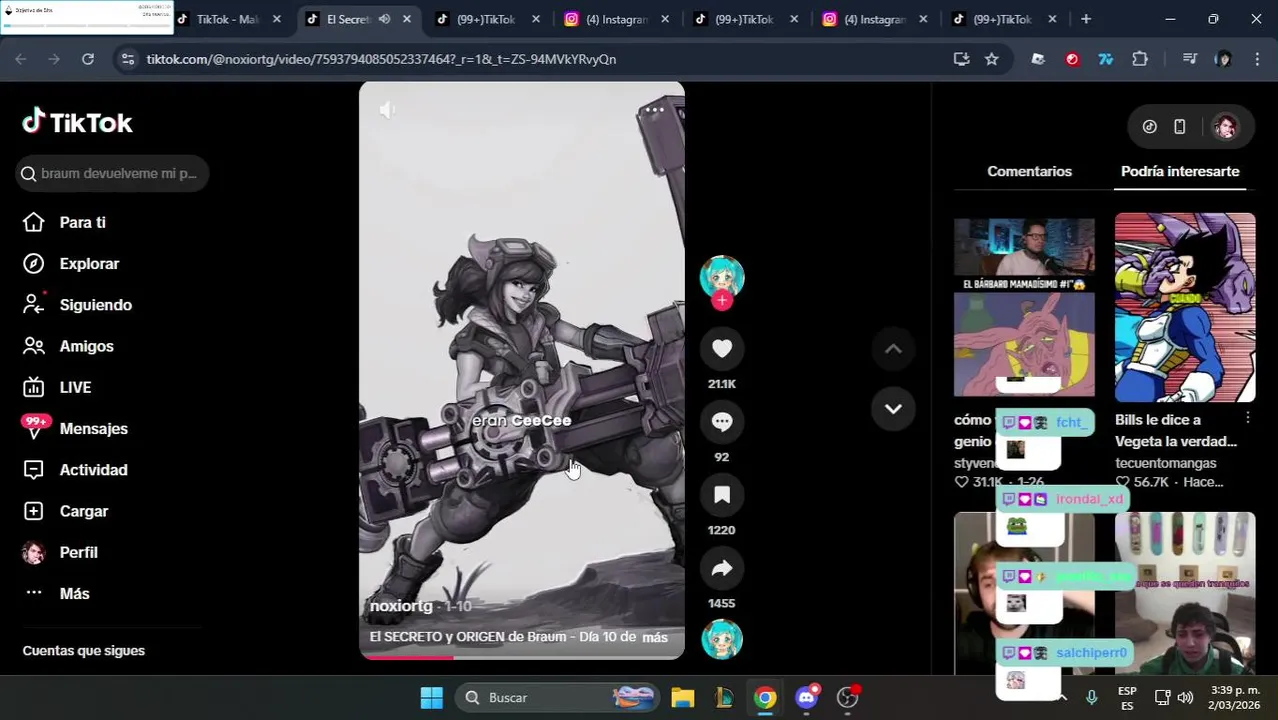Go back in browser history
The width and height of the screenshot is (1278, 720).
pyautogui.click(x=20, y=59)
